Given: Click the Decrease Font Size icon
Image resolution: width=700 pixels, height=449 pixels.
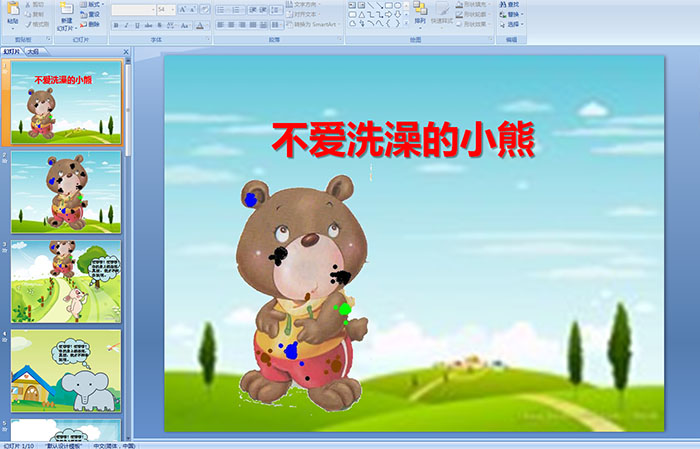Looking at the screenshot, I should (x=193, y=9).
